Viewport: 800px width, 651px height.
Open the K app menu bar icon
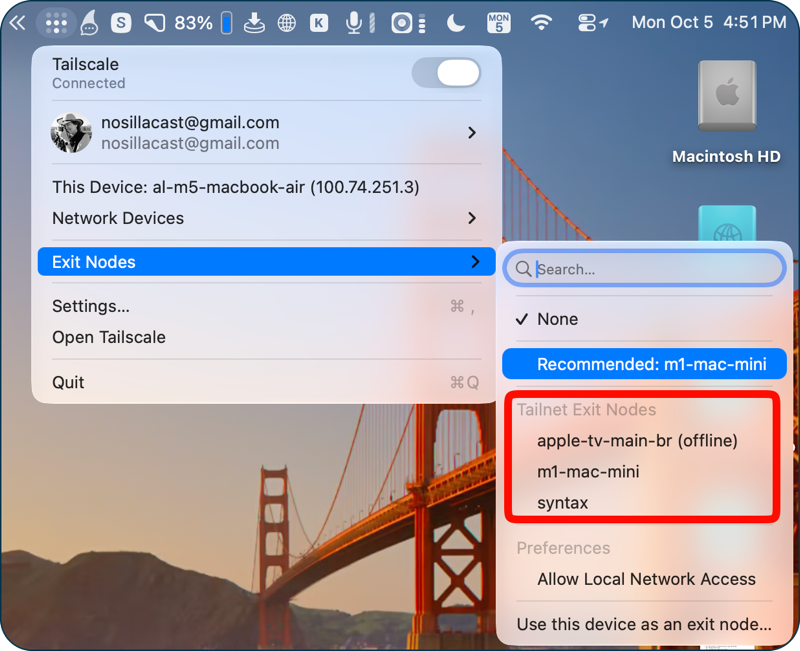pos(319,23)
